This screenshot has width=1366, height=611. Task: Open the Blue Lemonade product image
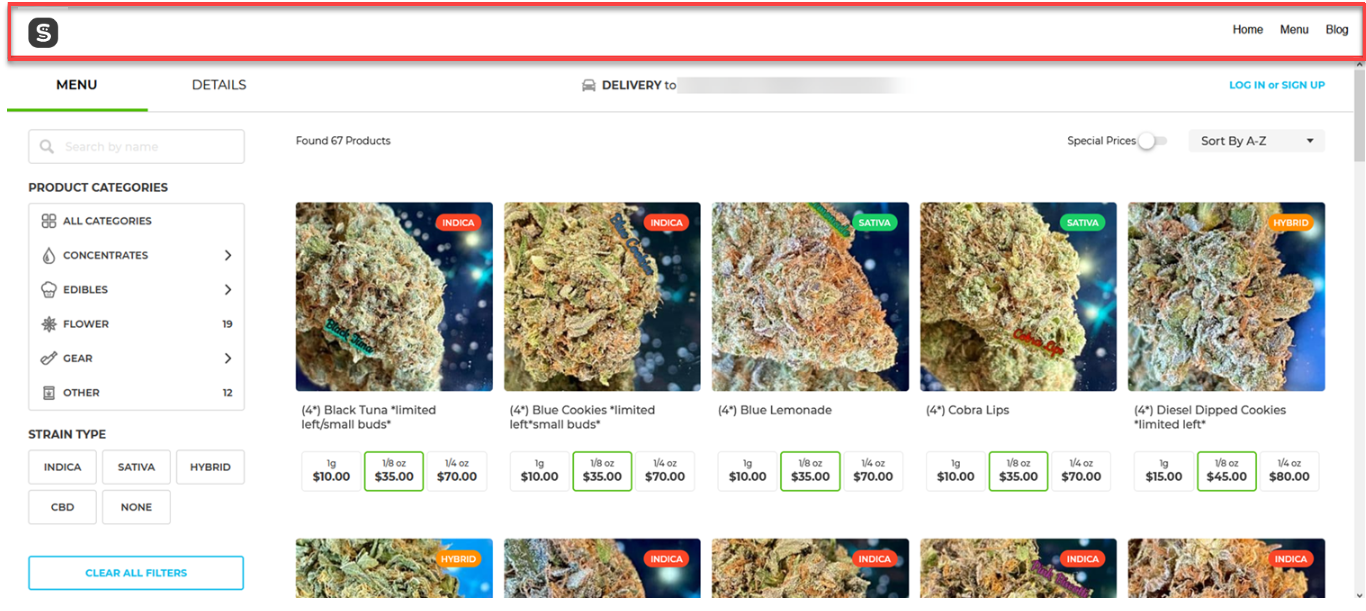tap(810, 297)
